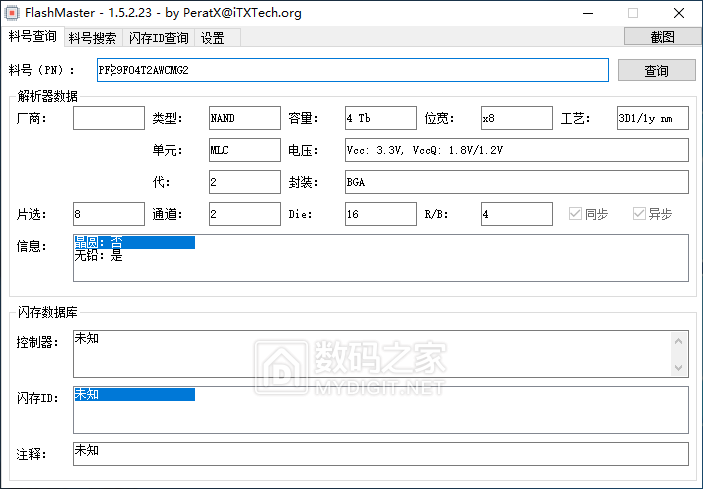Click the 料号 (PN) input field

352,70
